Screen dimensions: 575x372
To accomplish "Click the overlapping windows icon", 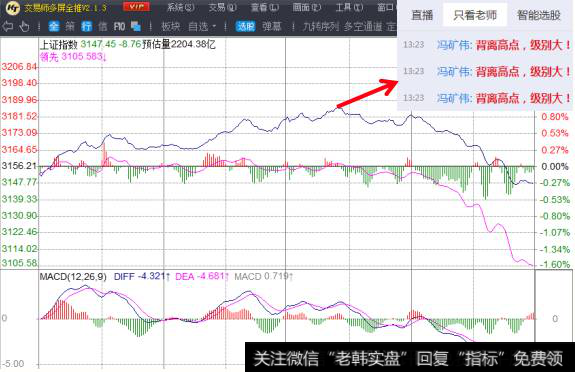I will pos(136,26).
